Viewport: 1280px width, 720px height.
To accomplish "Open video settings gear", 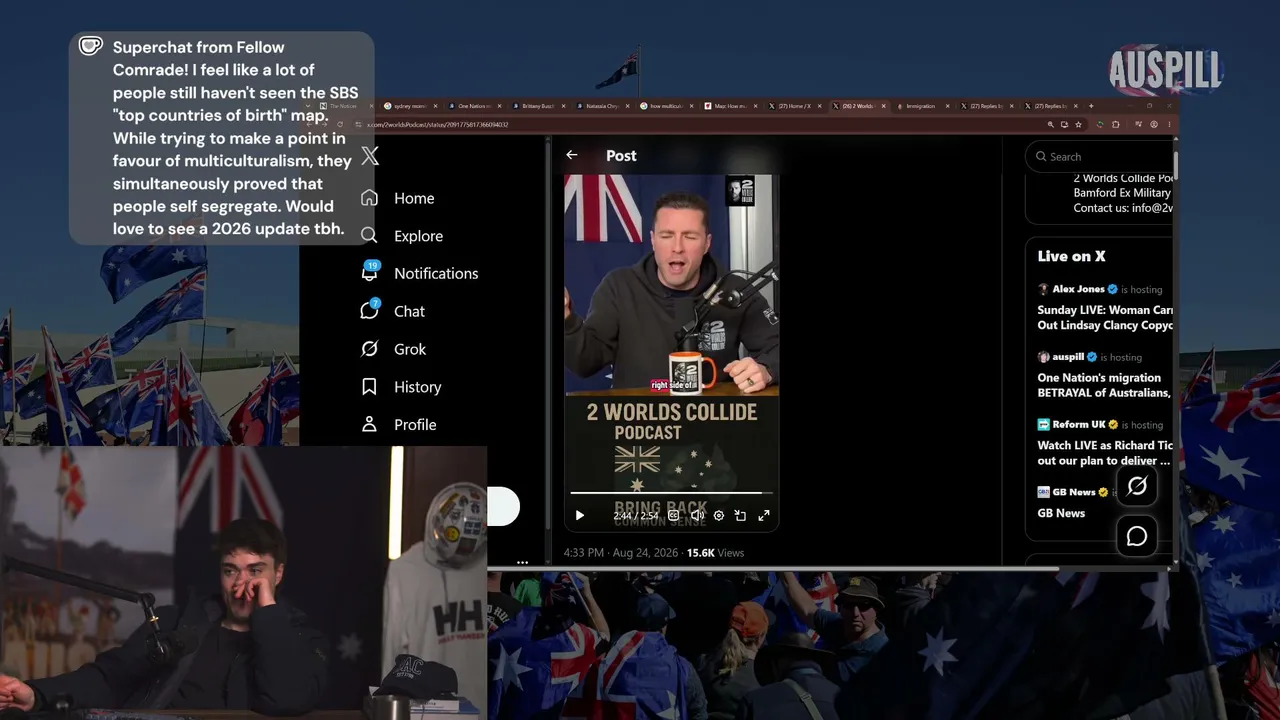I will coord(718,516).
